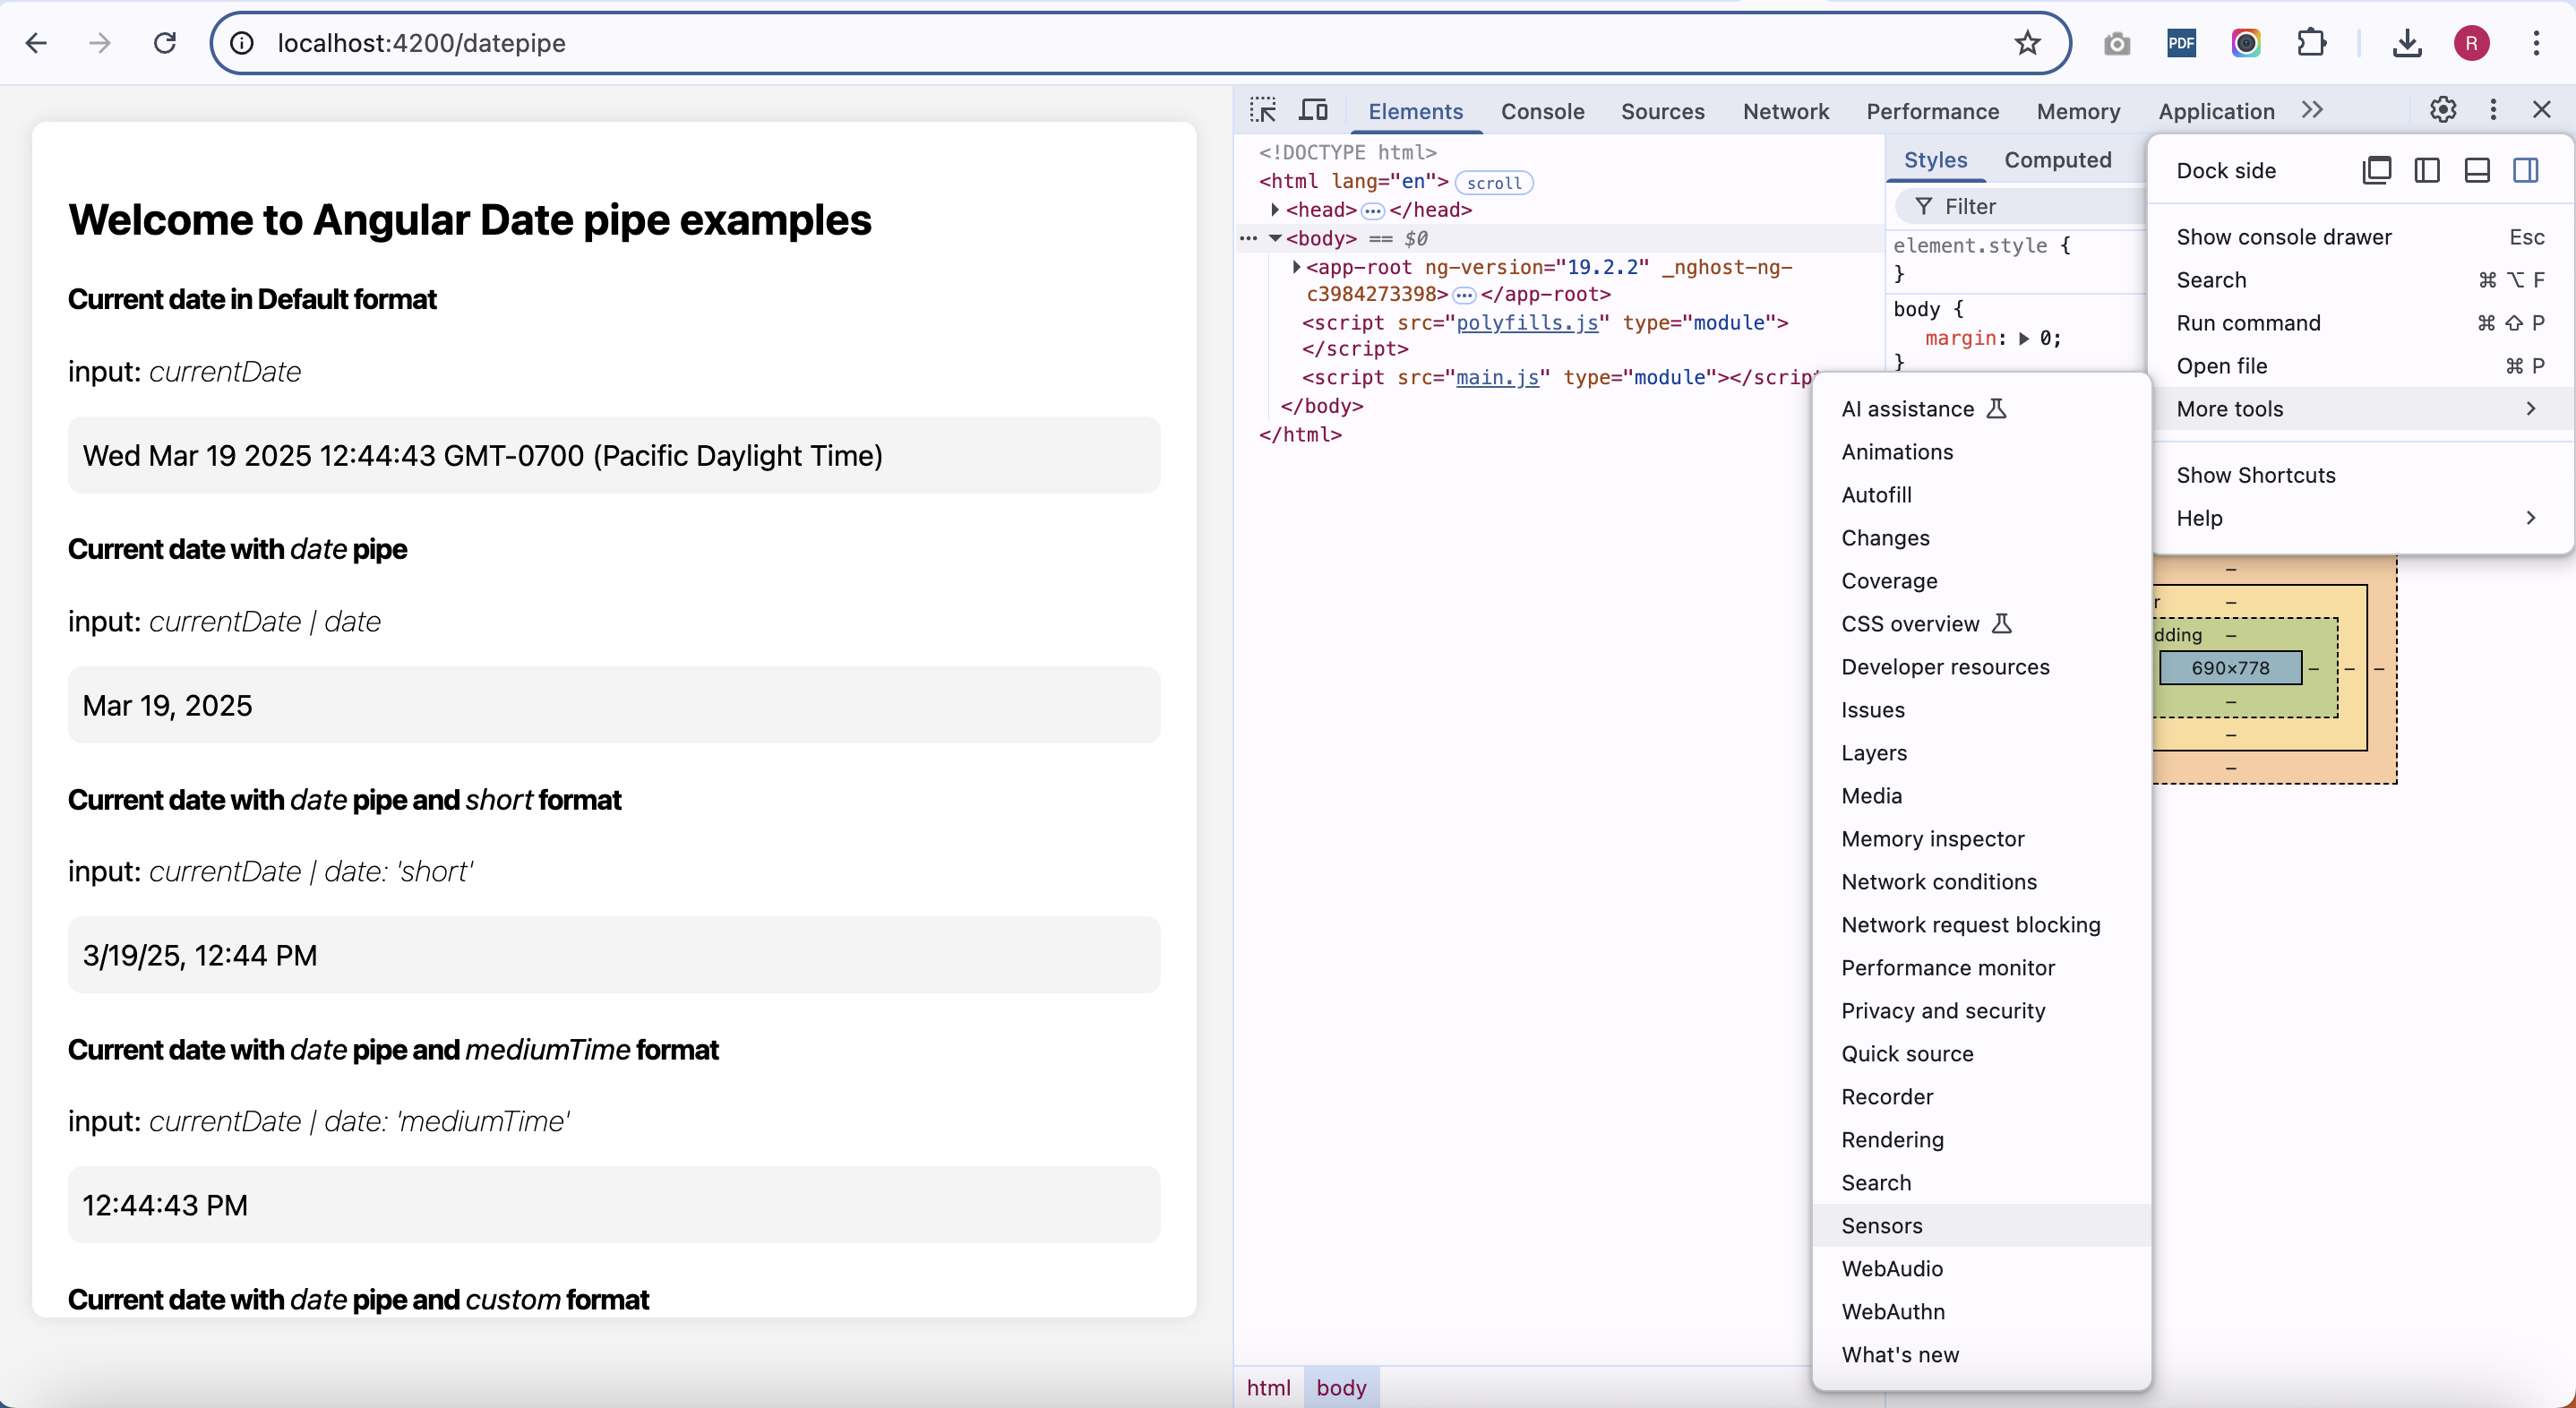Viewport: 2576px width, 1408px height.
Task: Click the ellipsis badge in app-root element
Action: [x=1464, y=295]
